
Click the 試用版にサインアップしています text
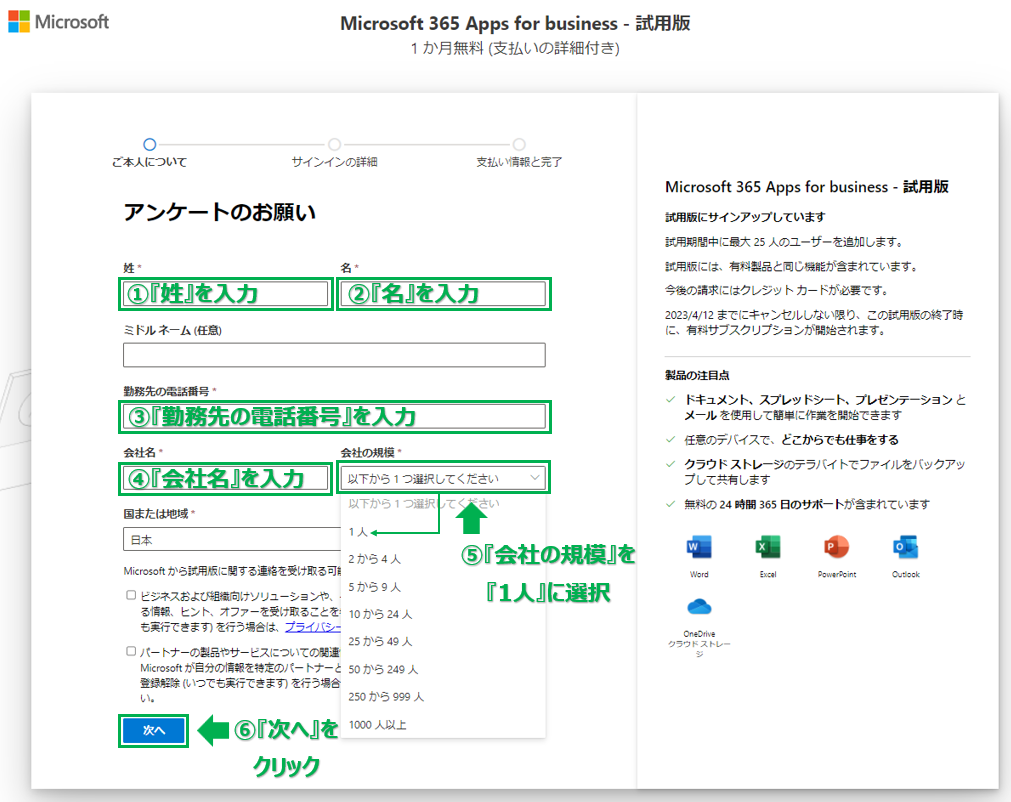[x=745, y=217]
